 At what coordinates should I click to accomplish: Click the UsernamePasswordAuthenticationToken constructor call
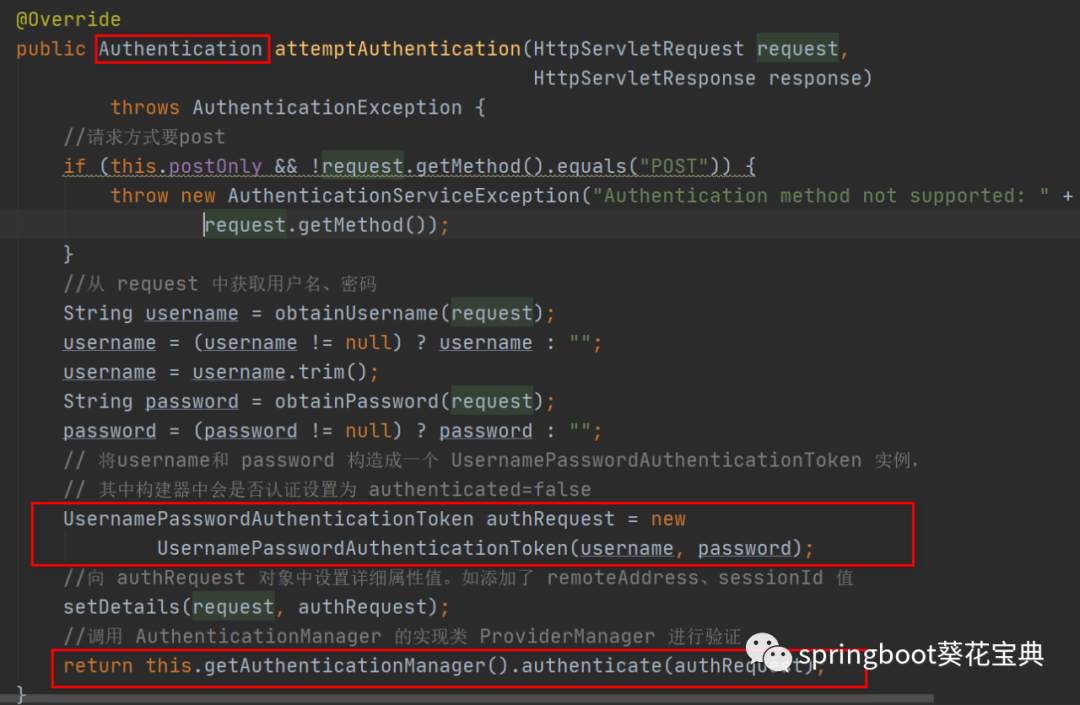tap(362, 548)
